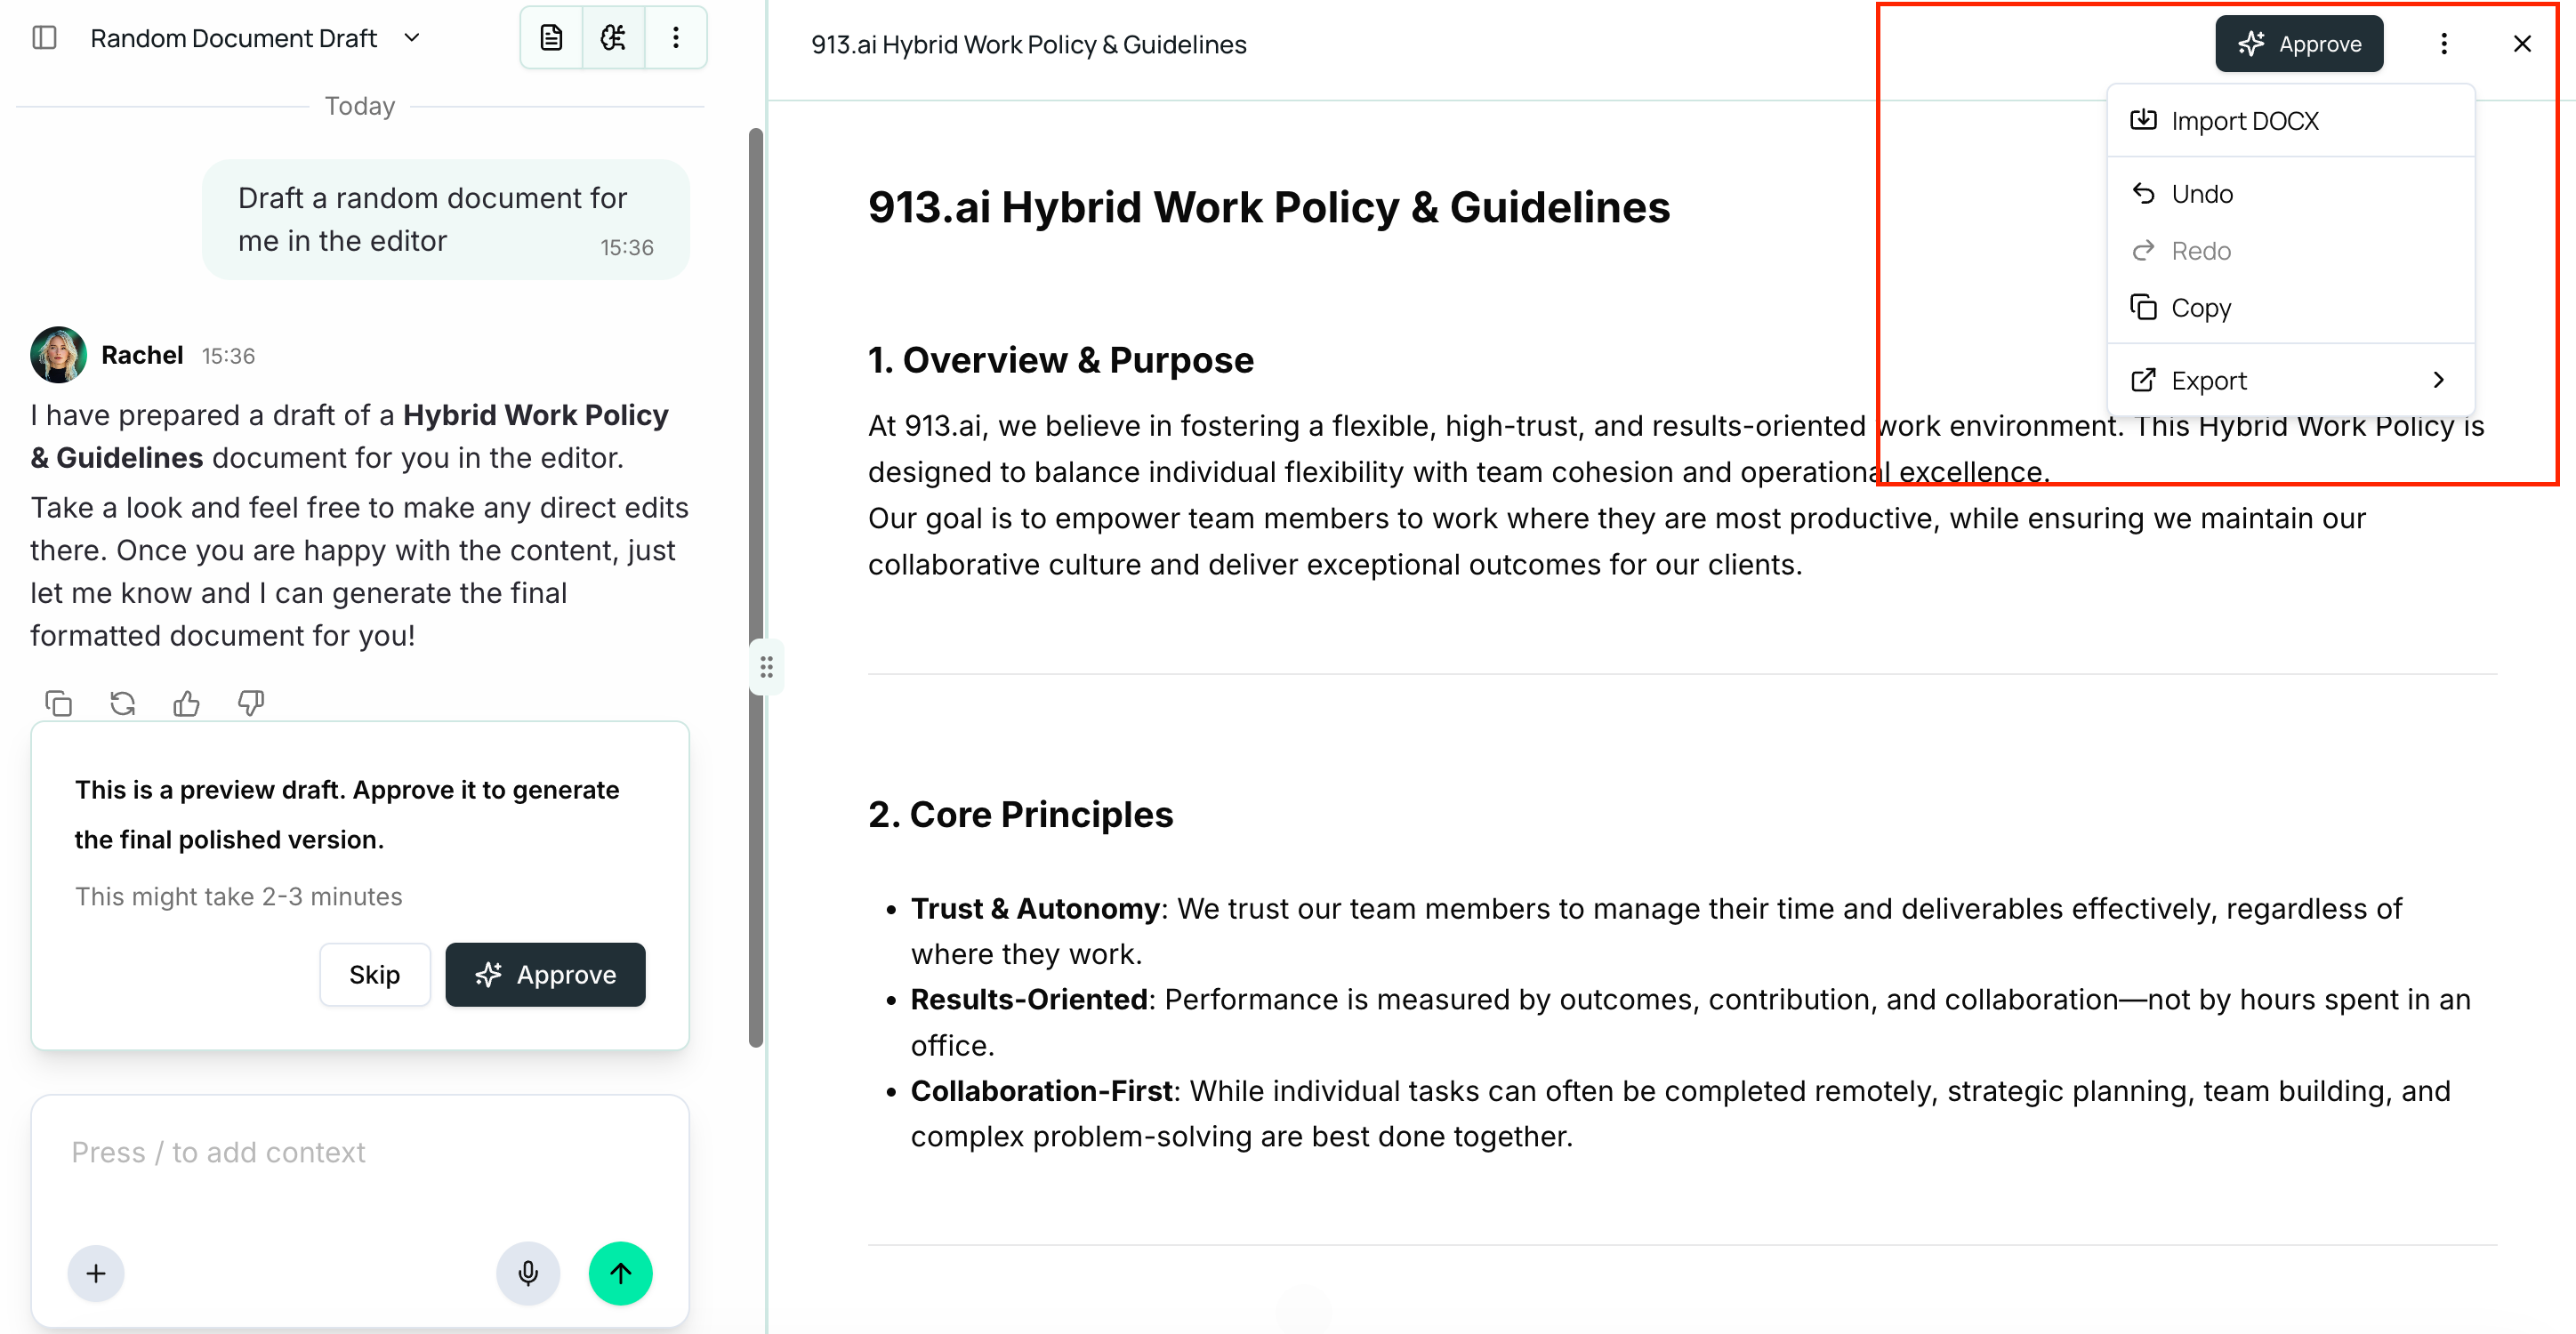2576x1334 pixels.
Task: Approve the draft in the preview card
Action: pos(545,974)
